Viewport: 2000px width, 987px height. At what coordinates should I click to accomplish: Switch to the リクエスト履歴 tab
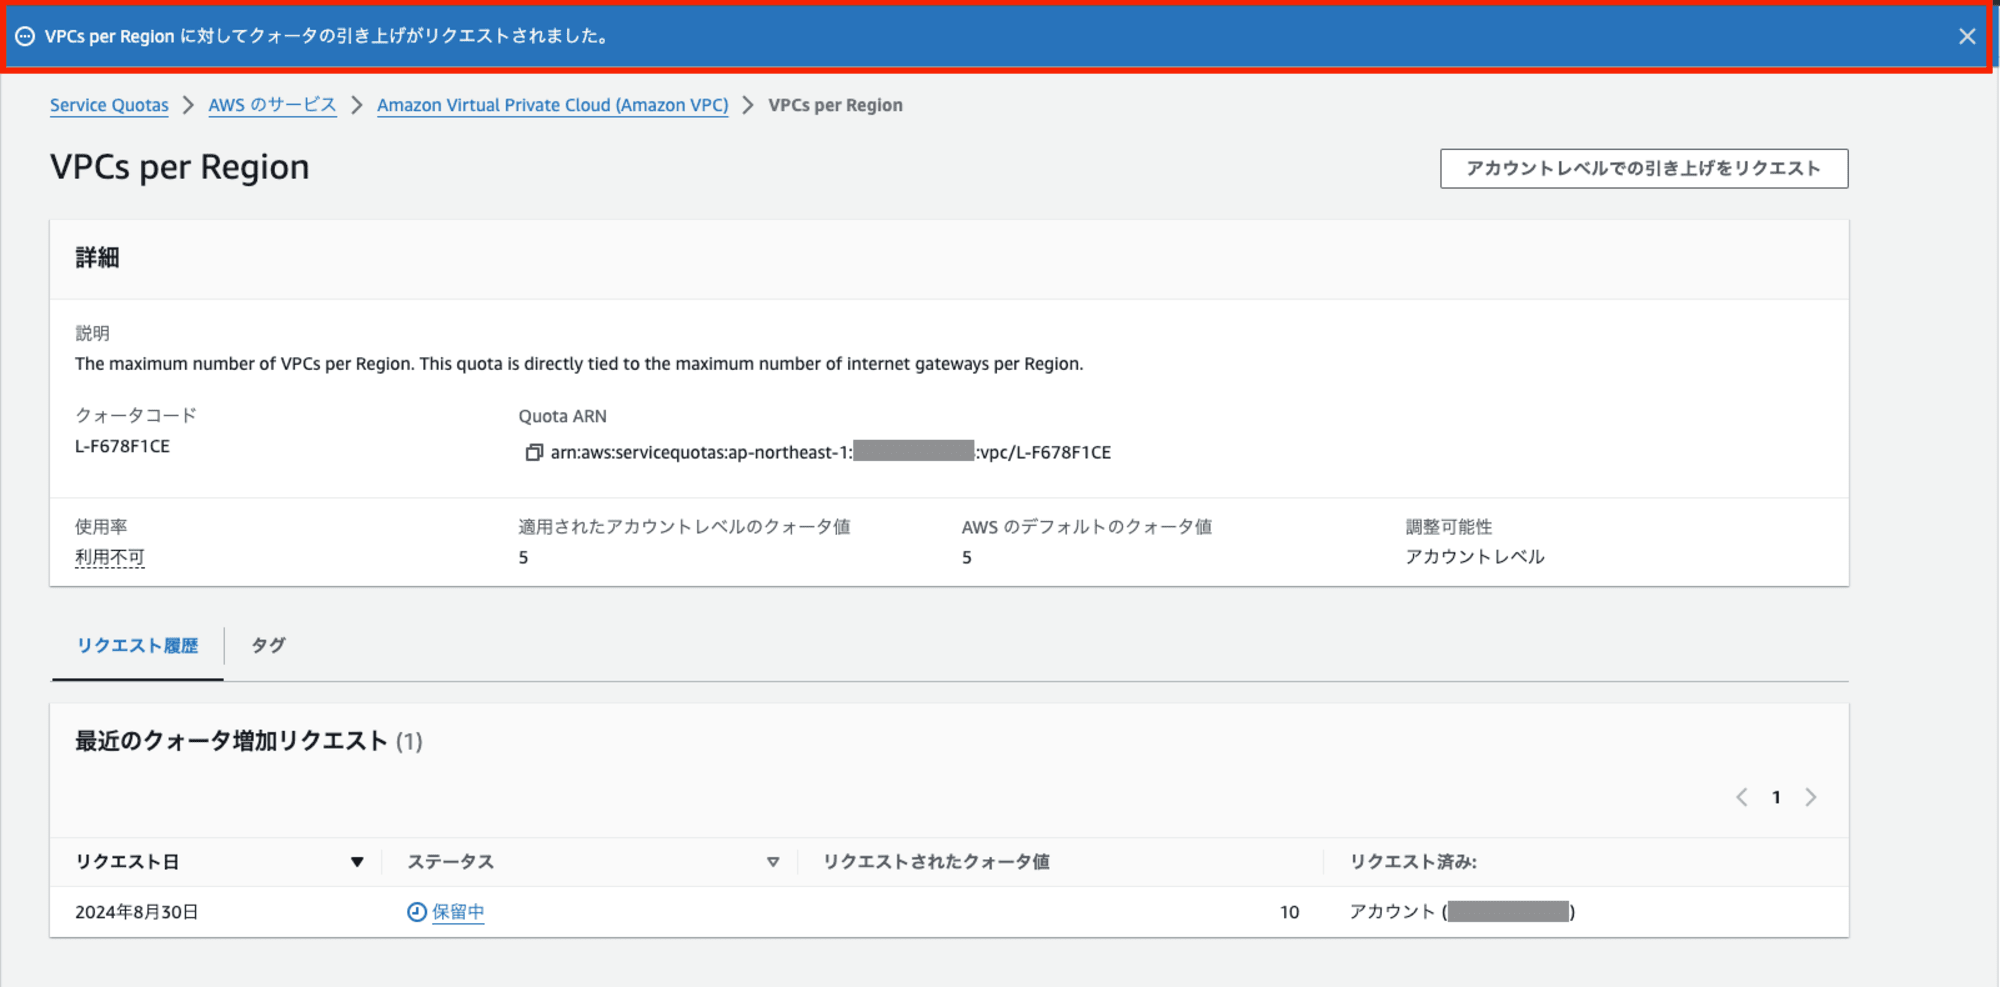coord(137,646)
